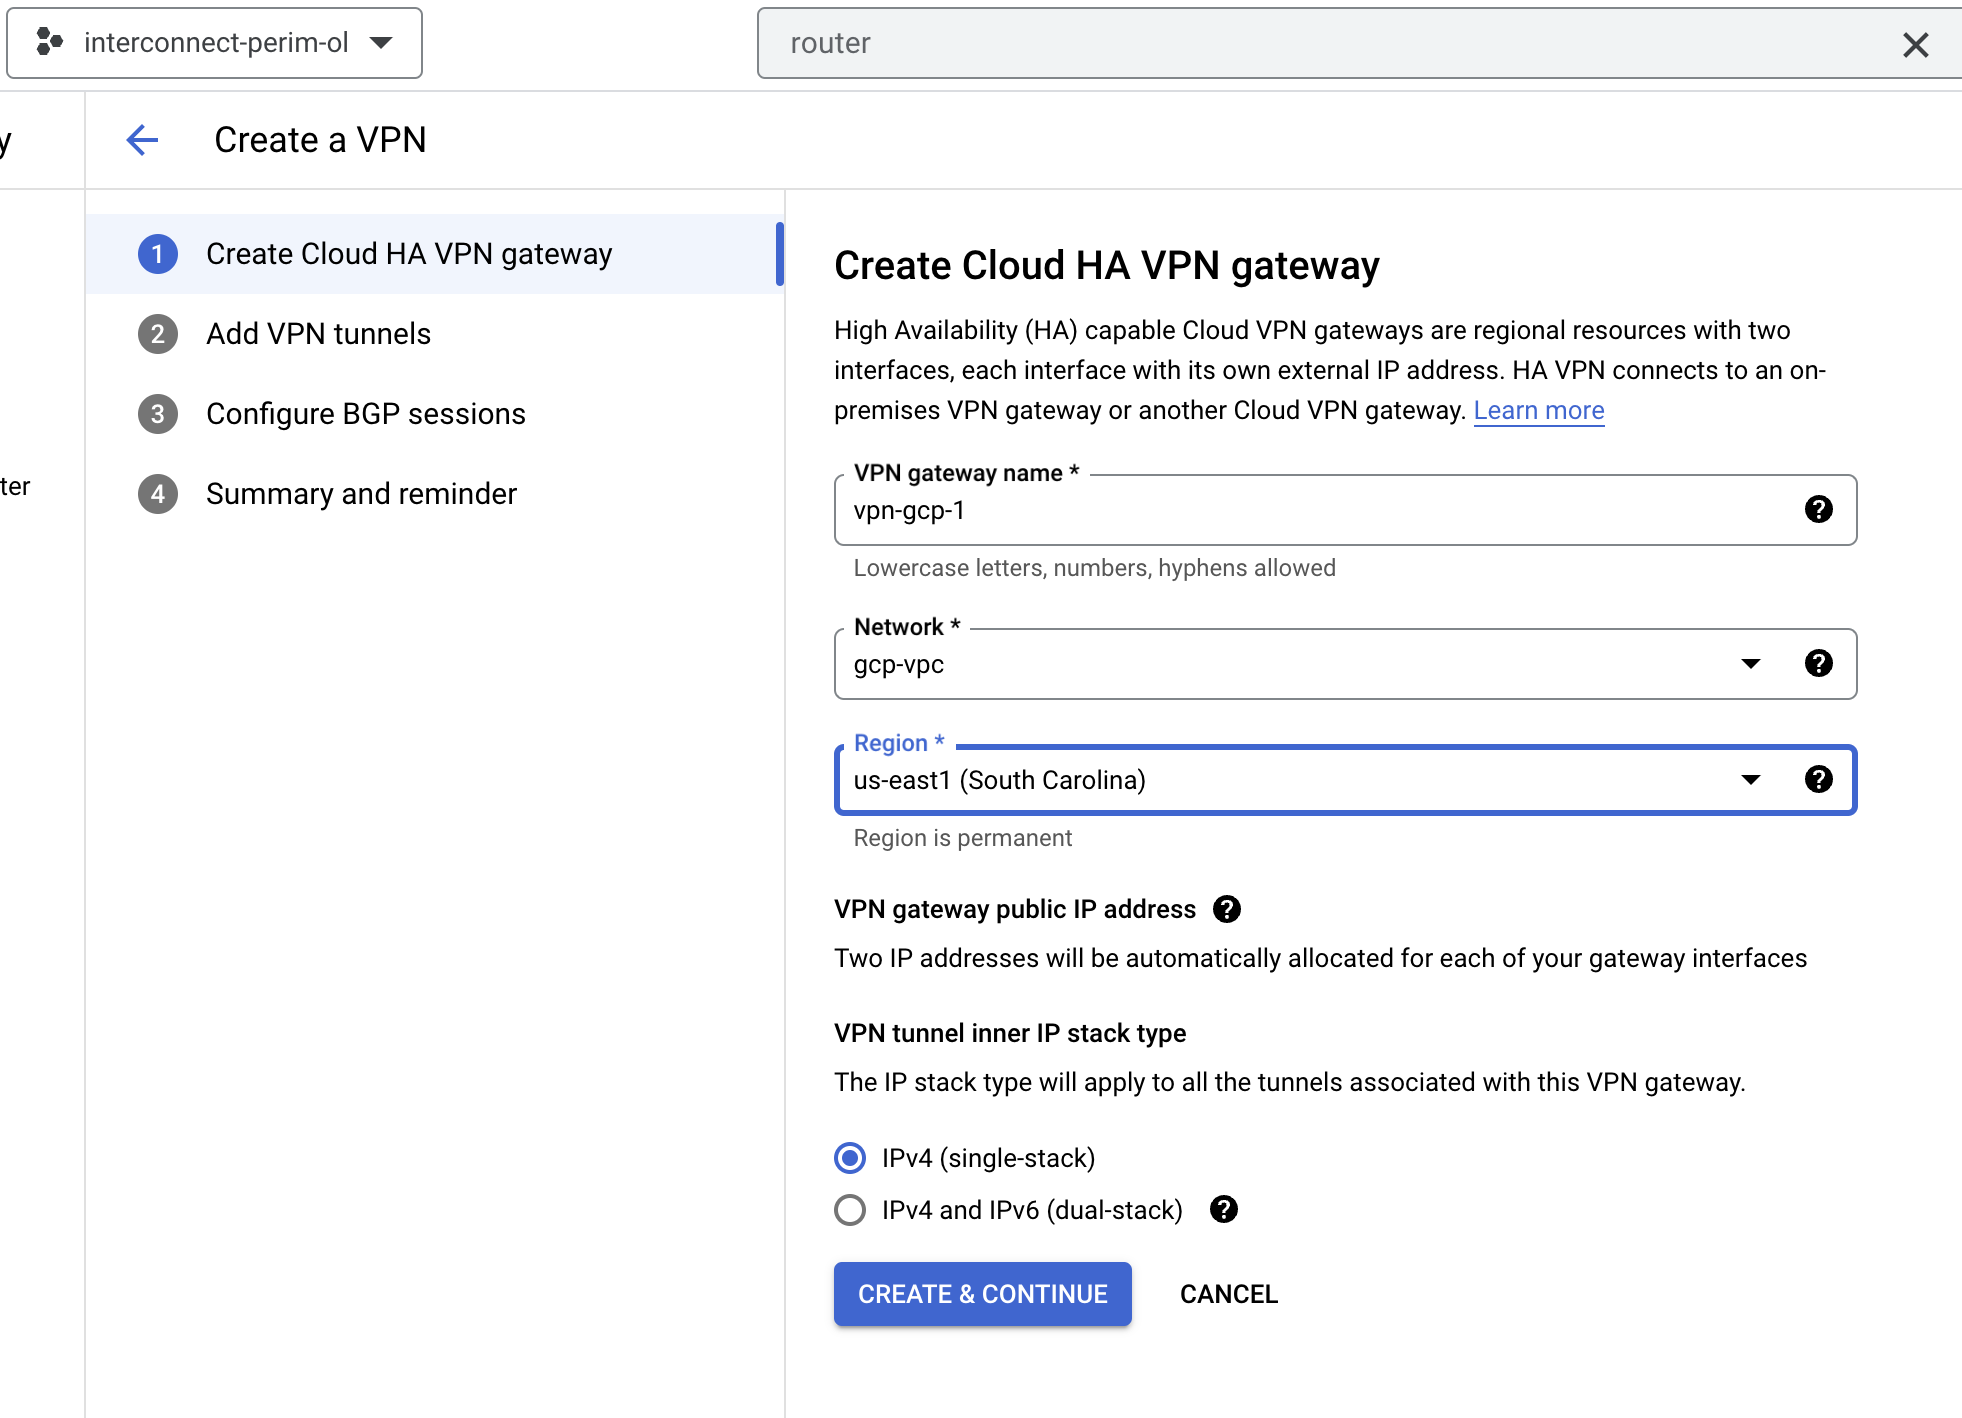1962x1418 pixels.
Task: Select the IPv4 single-stack radio button
Action: click(x=849, y=1158)
